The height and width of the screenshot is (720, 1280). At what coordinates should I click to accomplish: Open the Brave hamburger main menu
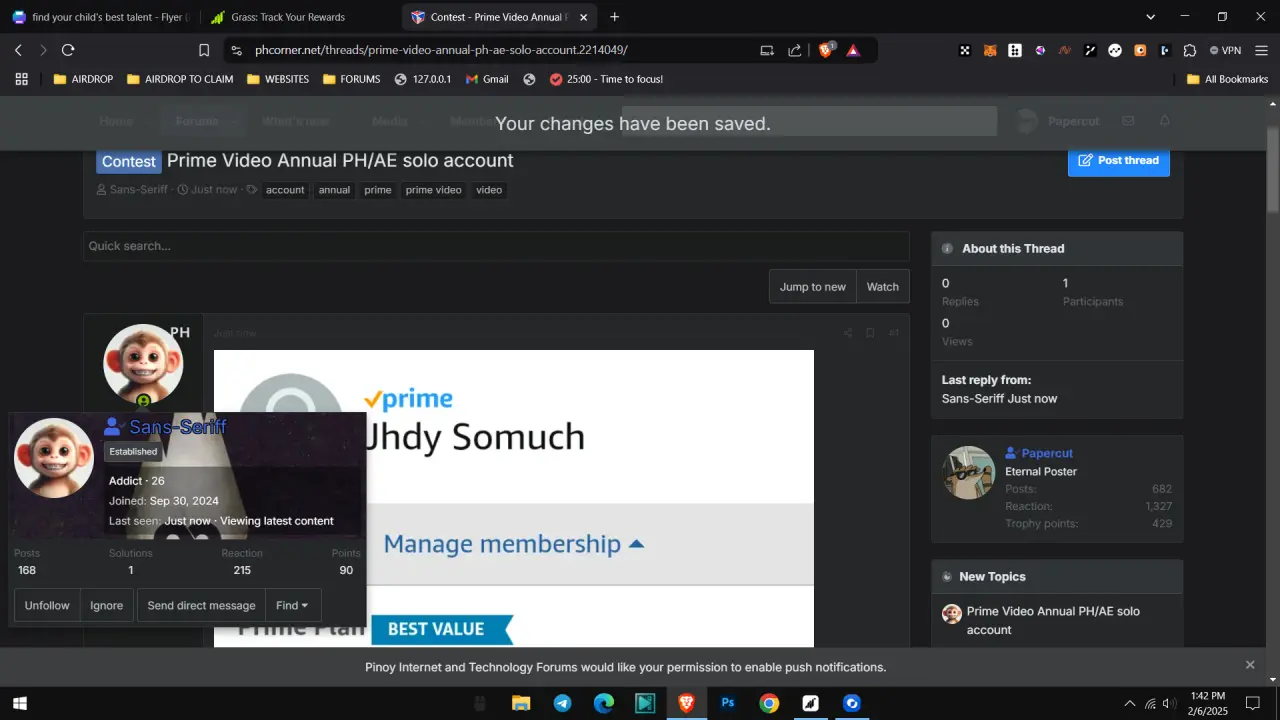point(1261,50)
